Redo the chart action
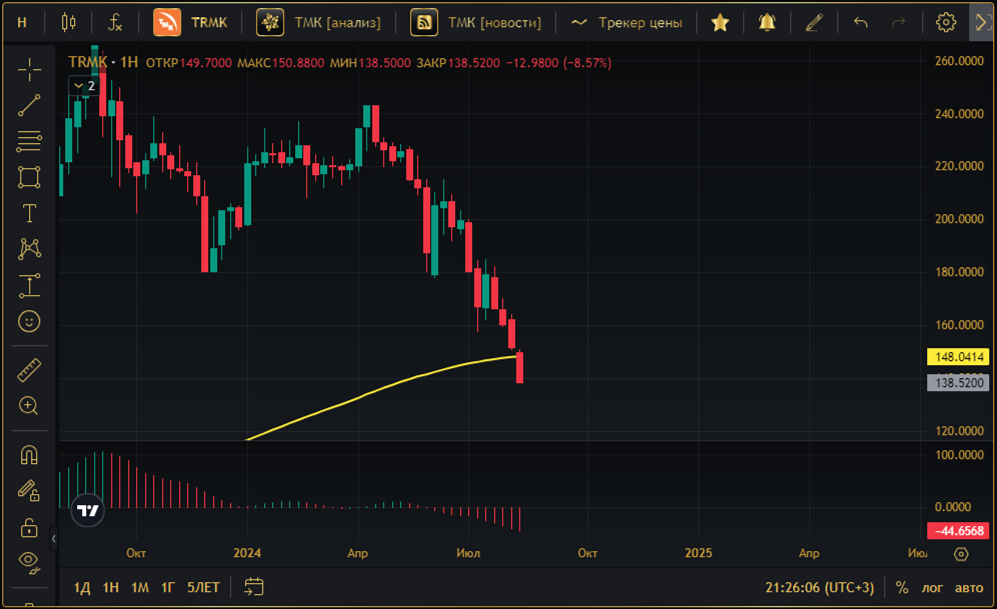997x609 pixels. (x=898, y=23)
